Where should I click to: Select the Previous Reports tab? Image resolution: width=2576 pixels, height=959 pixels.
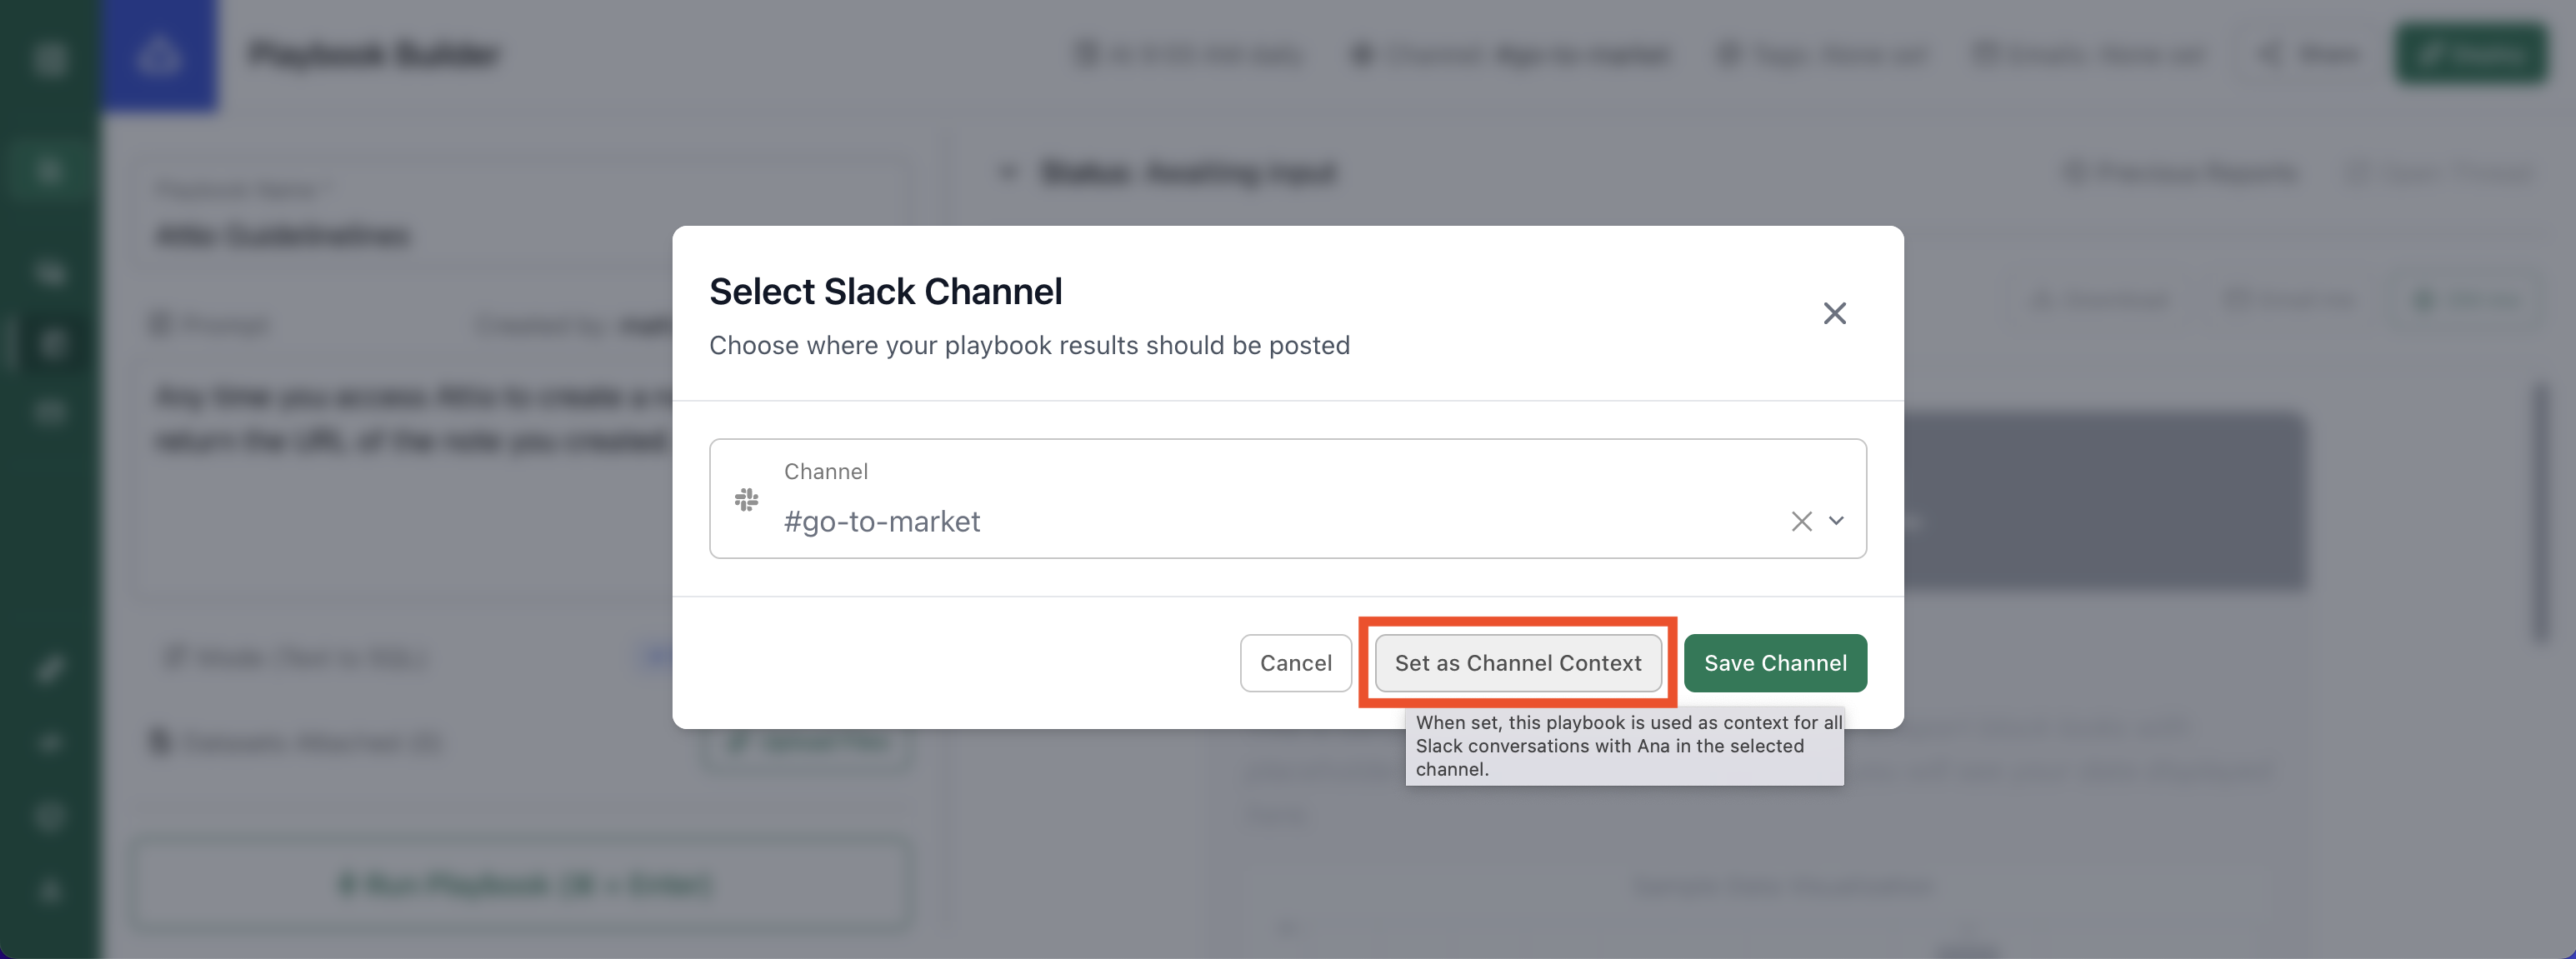2180,172
